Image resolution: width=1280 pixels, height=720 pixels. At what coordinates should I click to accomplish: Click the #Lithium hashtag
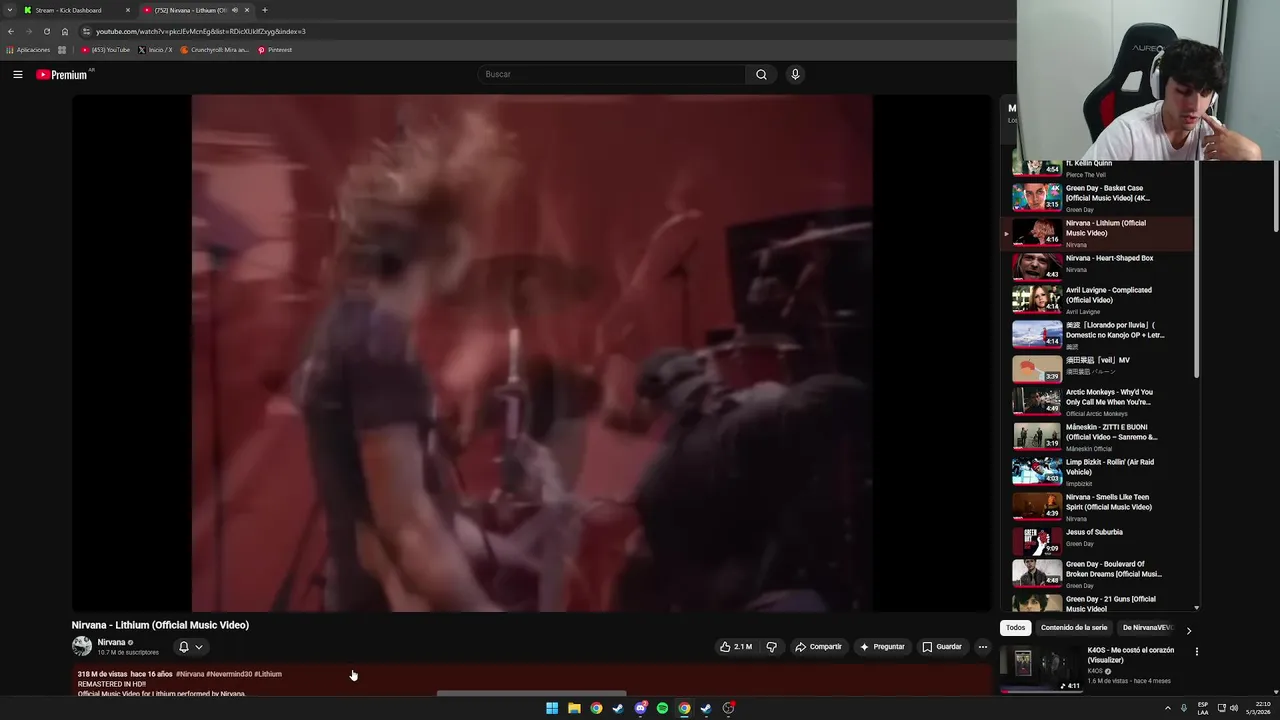coord(268,674)
